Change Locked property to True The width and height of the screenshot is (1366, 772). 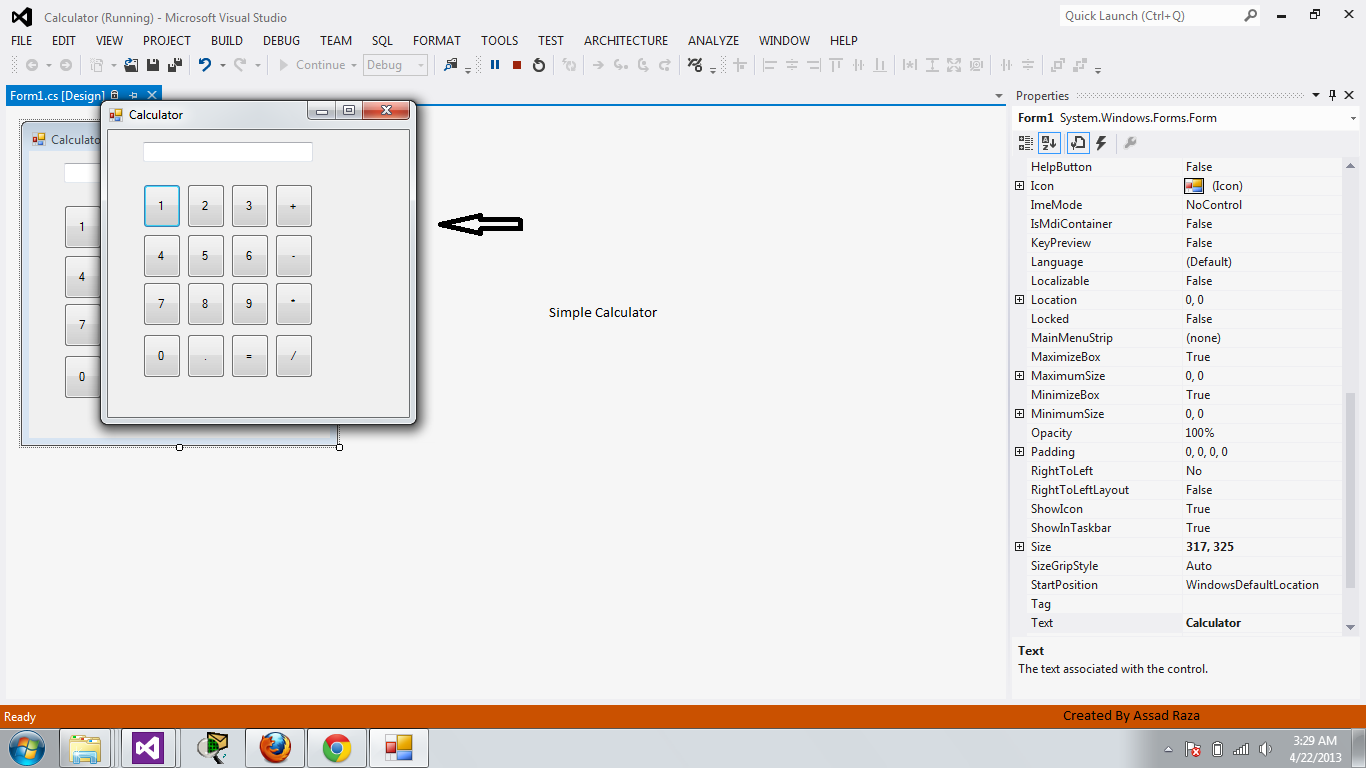click(1230, 318)
